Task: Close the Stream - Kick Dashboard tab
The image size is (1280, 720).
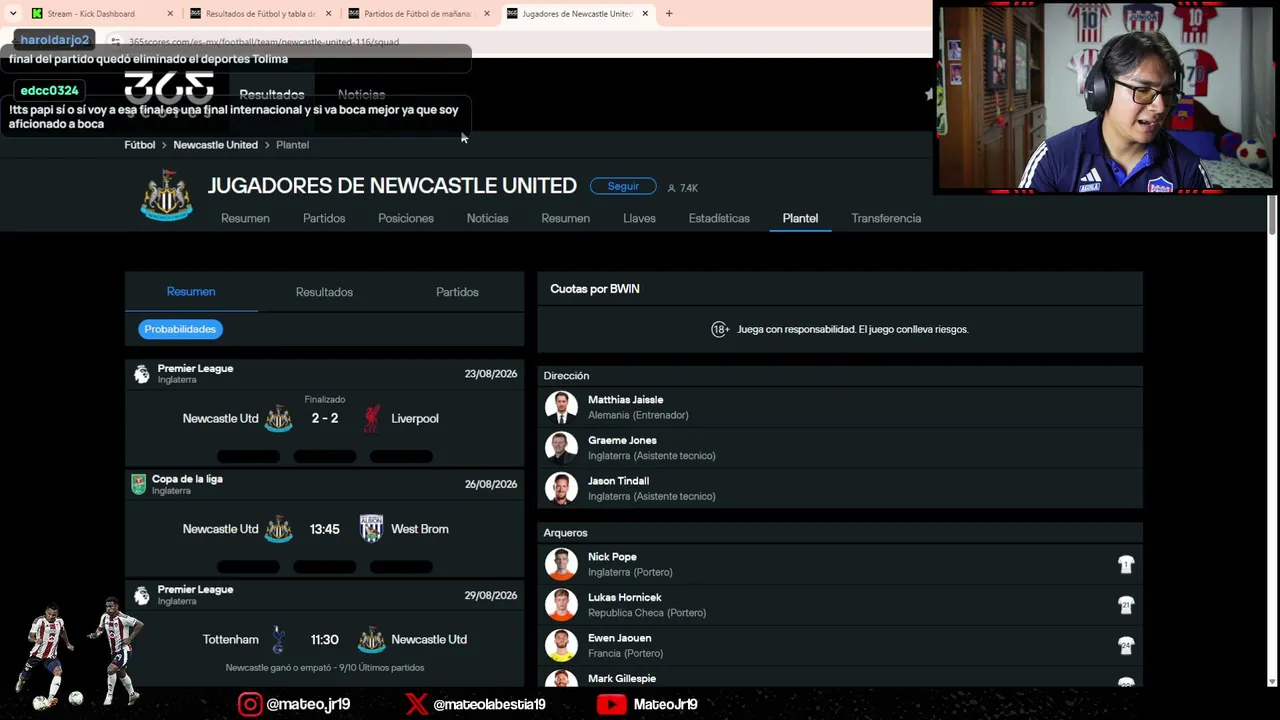Action: point(170,14)
